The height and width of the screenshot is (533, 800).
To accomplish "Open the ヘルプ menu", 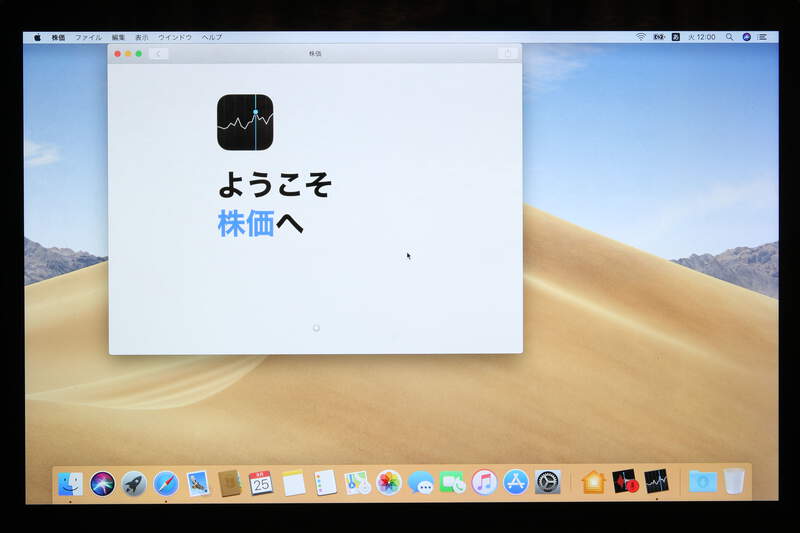I will [x=211, y=37].
